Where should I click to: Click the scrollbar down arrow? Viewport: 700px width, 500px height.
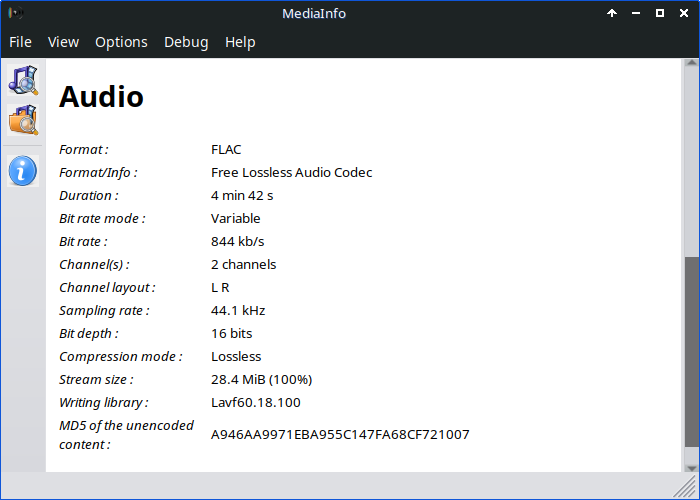click(692, 468)
